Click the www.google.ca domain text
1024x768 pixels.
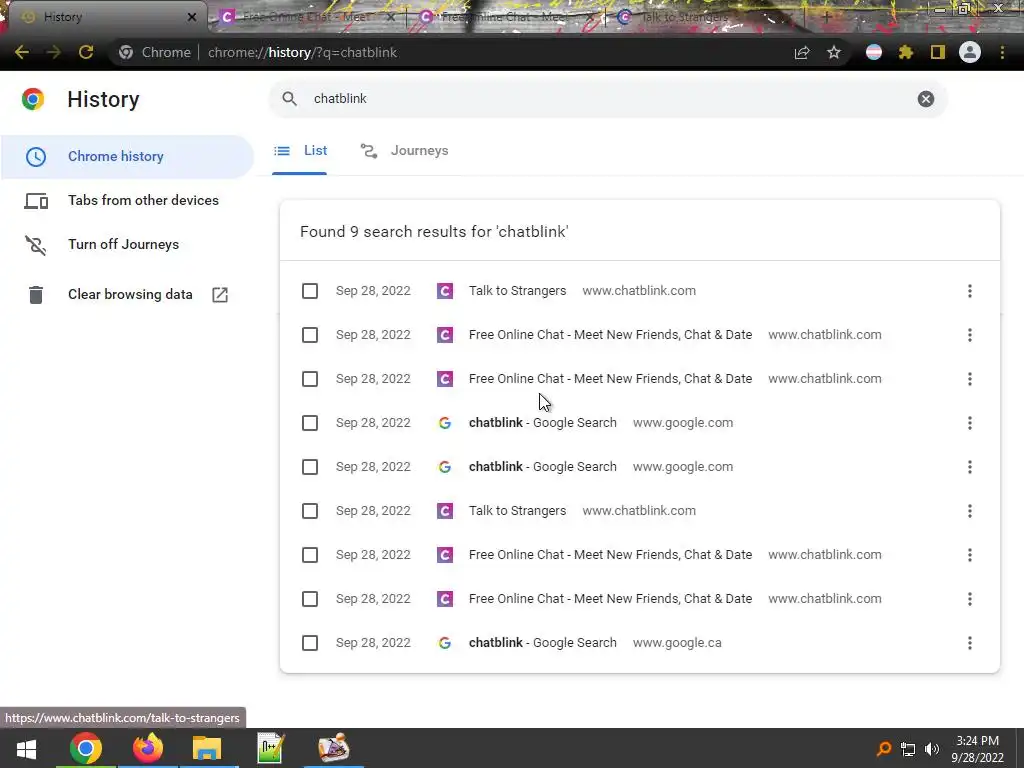point(677,643)
